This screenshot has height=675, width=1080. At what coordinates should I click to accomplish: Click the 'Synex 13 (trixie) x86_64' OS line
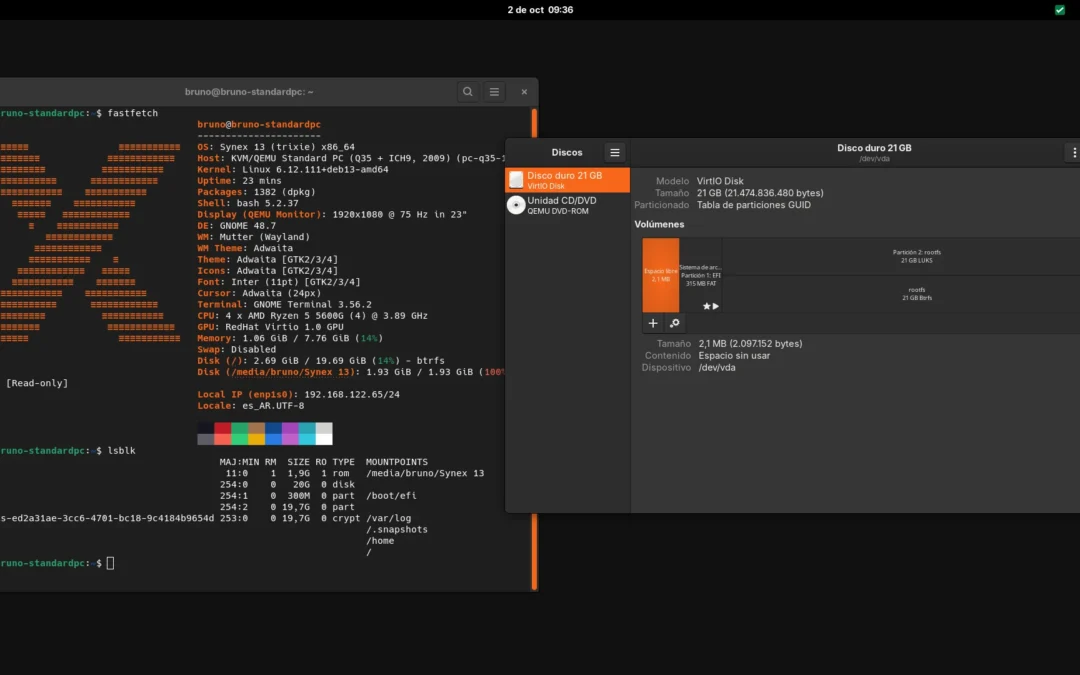click(287, 147)
